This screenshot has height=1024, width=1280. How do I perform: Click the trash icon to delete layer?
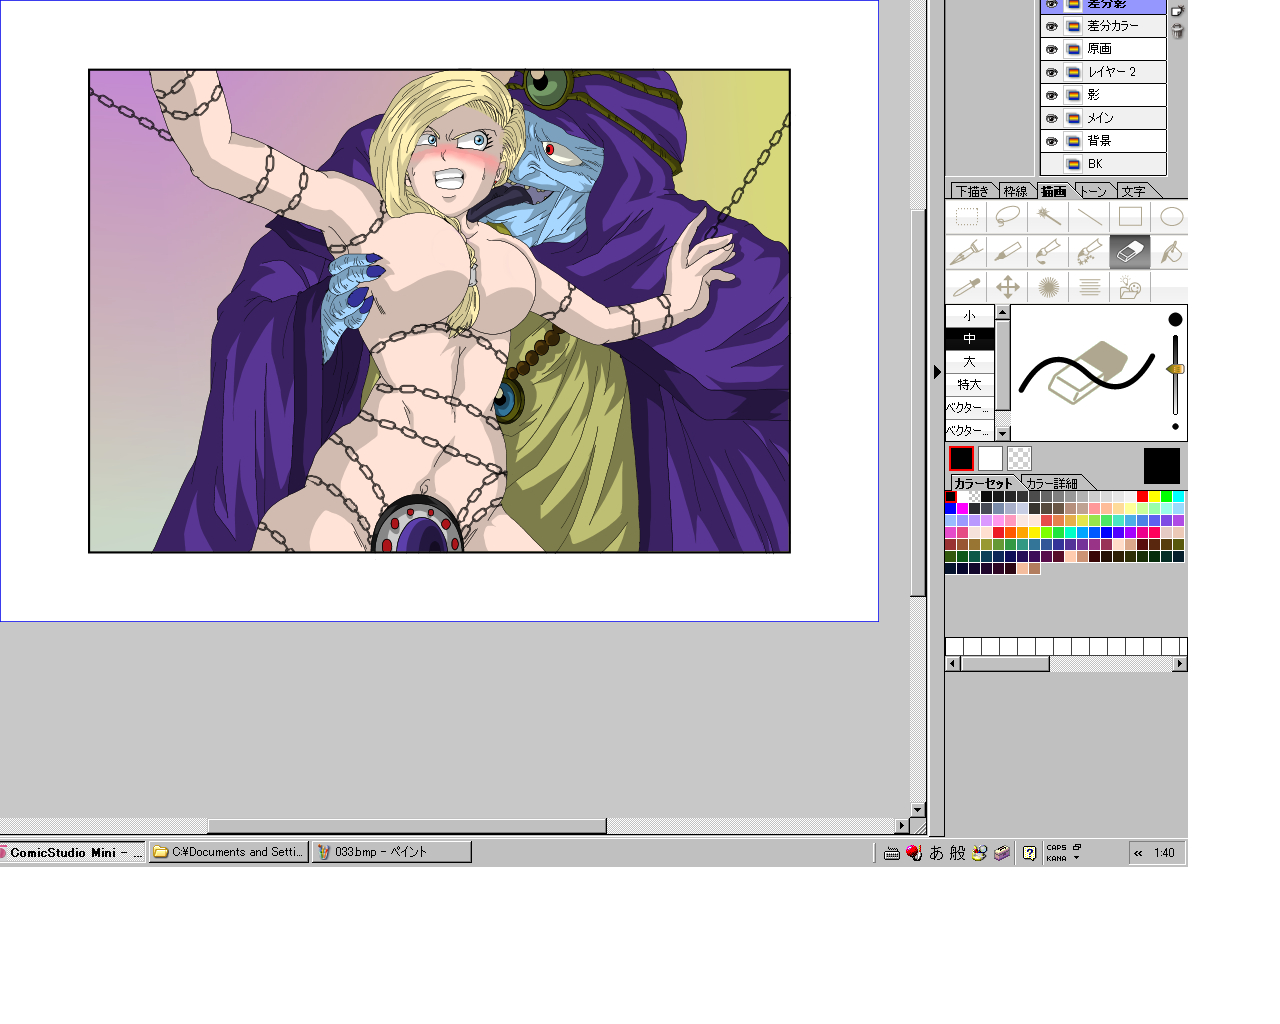1177,32
